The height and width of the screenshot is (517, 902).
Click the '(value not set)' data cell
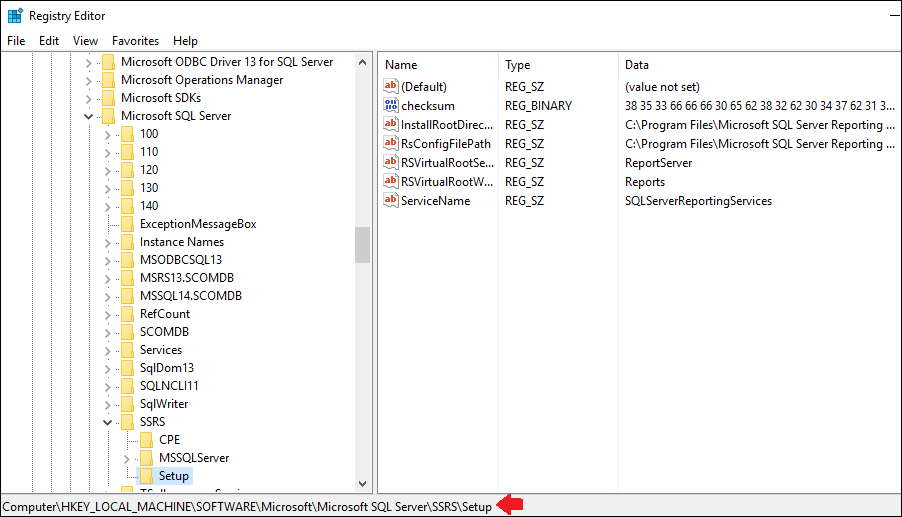tap(662, 87)
